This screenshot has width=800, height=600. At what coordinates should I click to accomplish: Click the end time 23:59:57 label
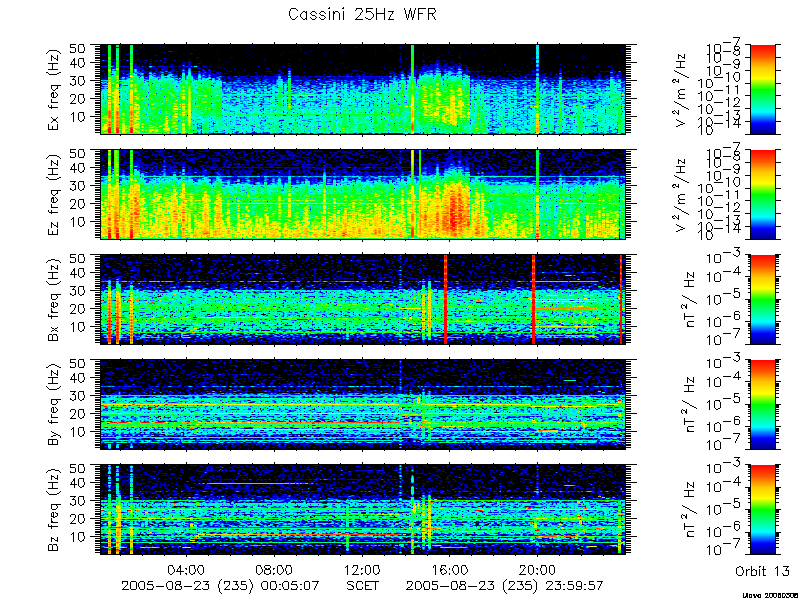[574, 585]
